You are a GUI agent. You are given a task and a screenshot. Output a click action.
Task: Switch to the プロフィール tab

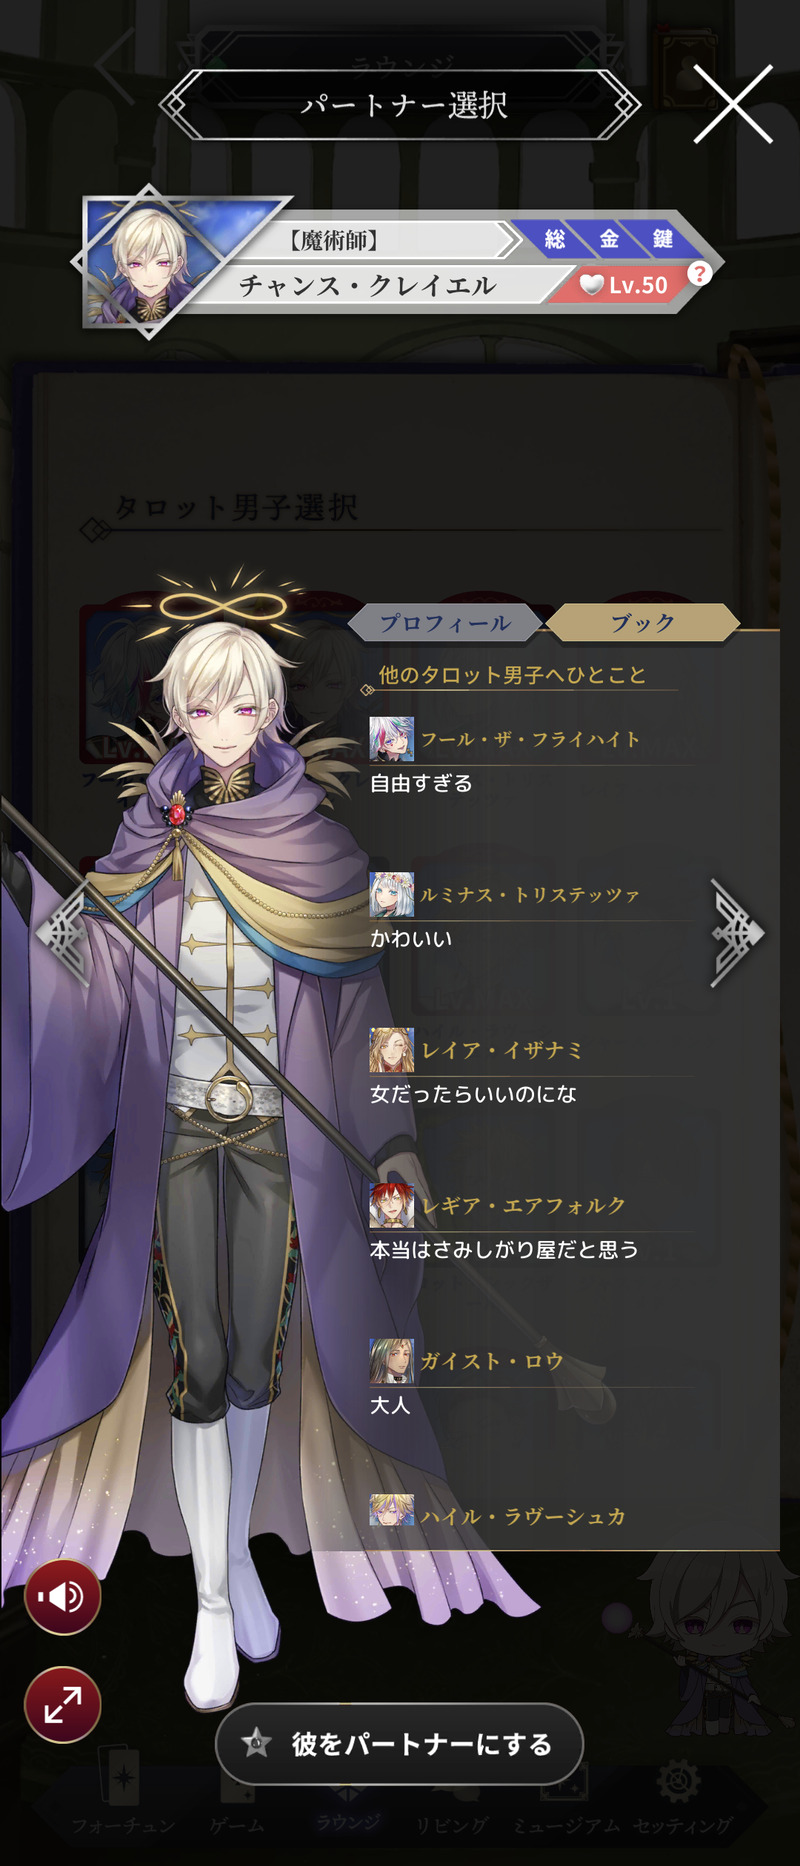click(x=445, y=623)
